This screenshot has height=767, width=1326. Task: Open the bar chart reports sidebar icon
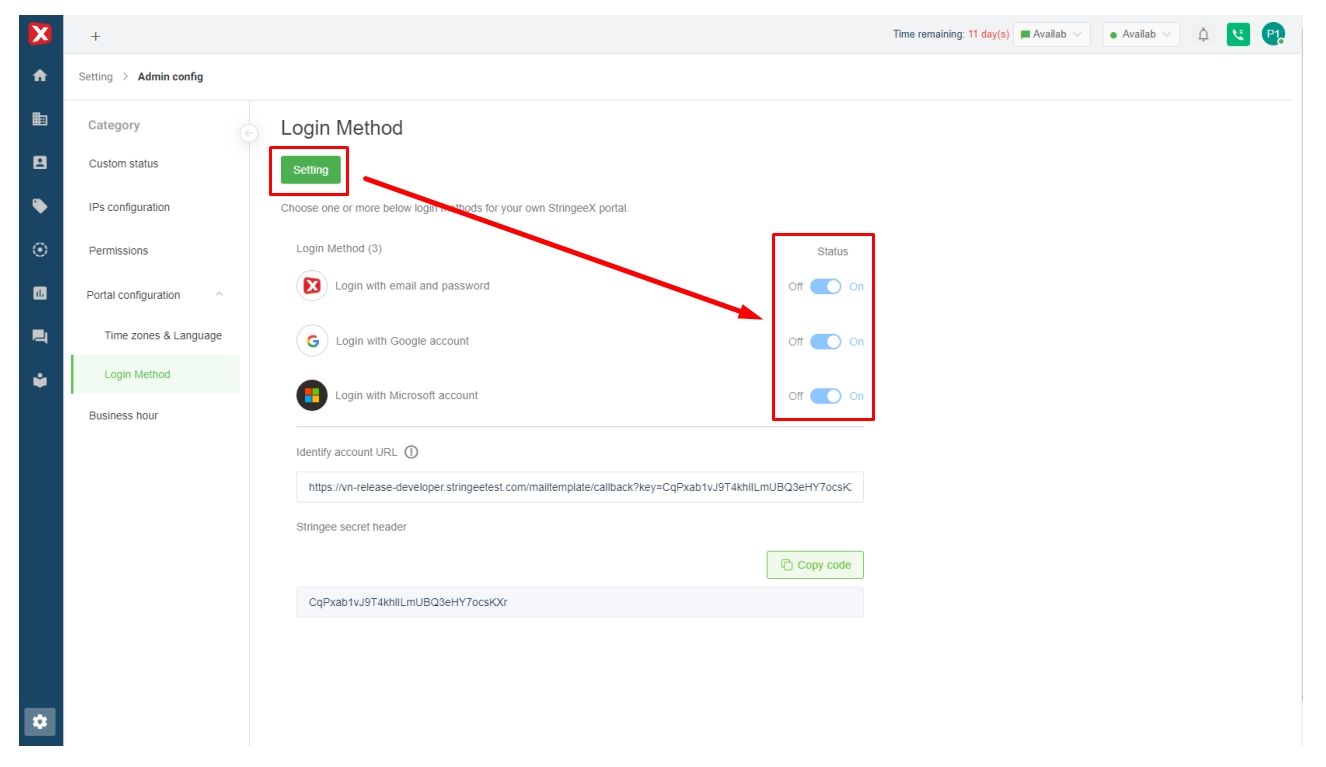[40, 293]
